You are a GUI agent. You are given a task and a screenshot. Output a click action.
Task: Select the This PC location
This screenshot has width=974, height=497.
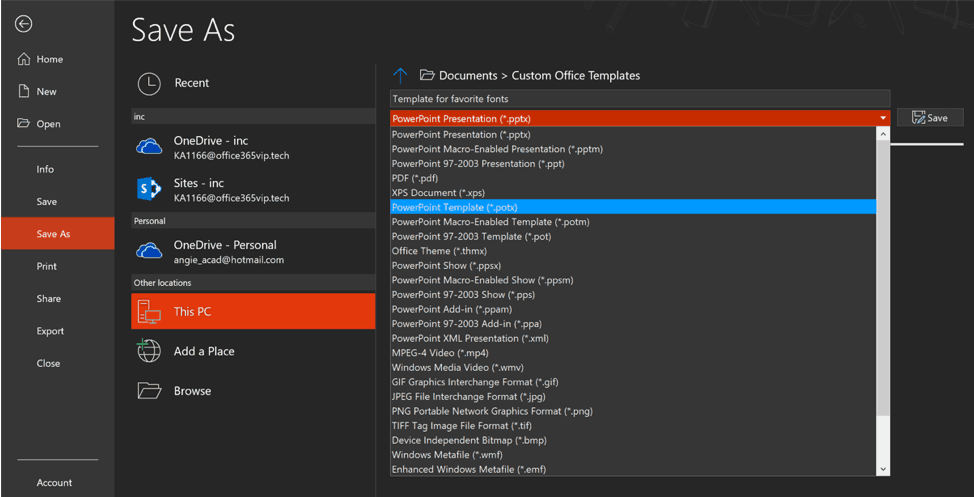[253, 311]
